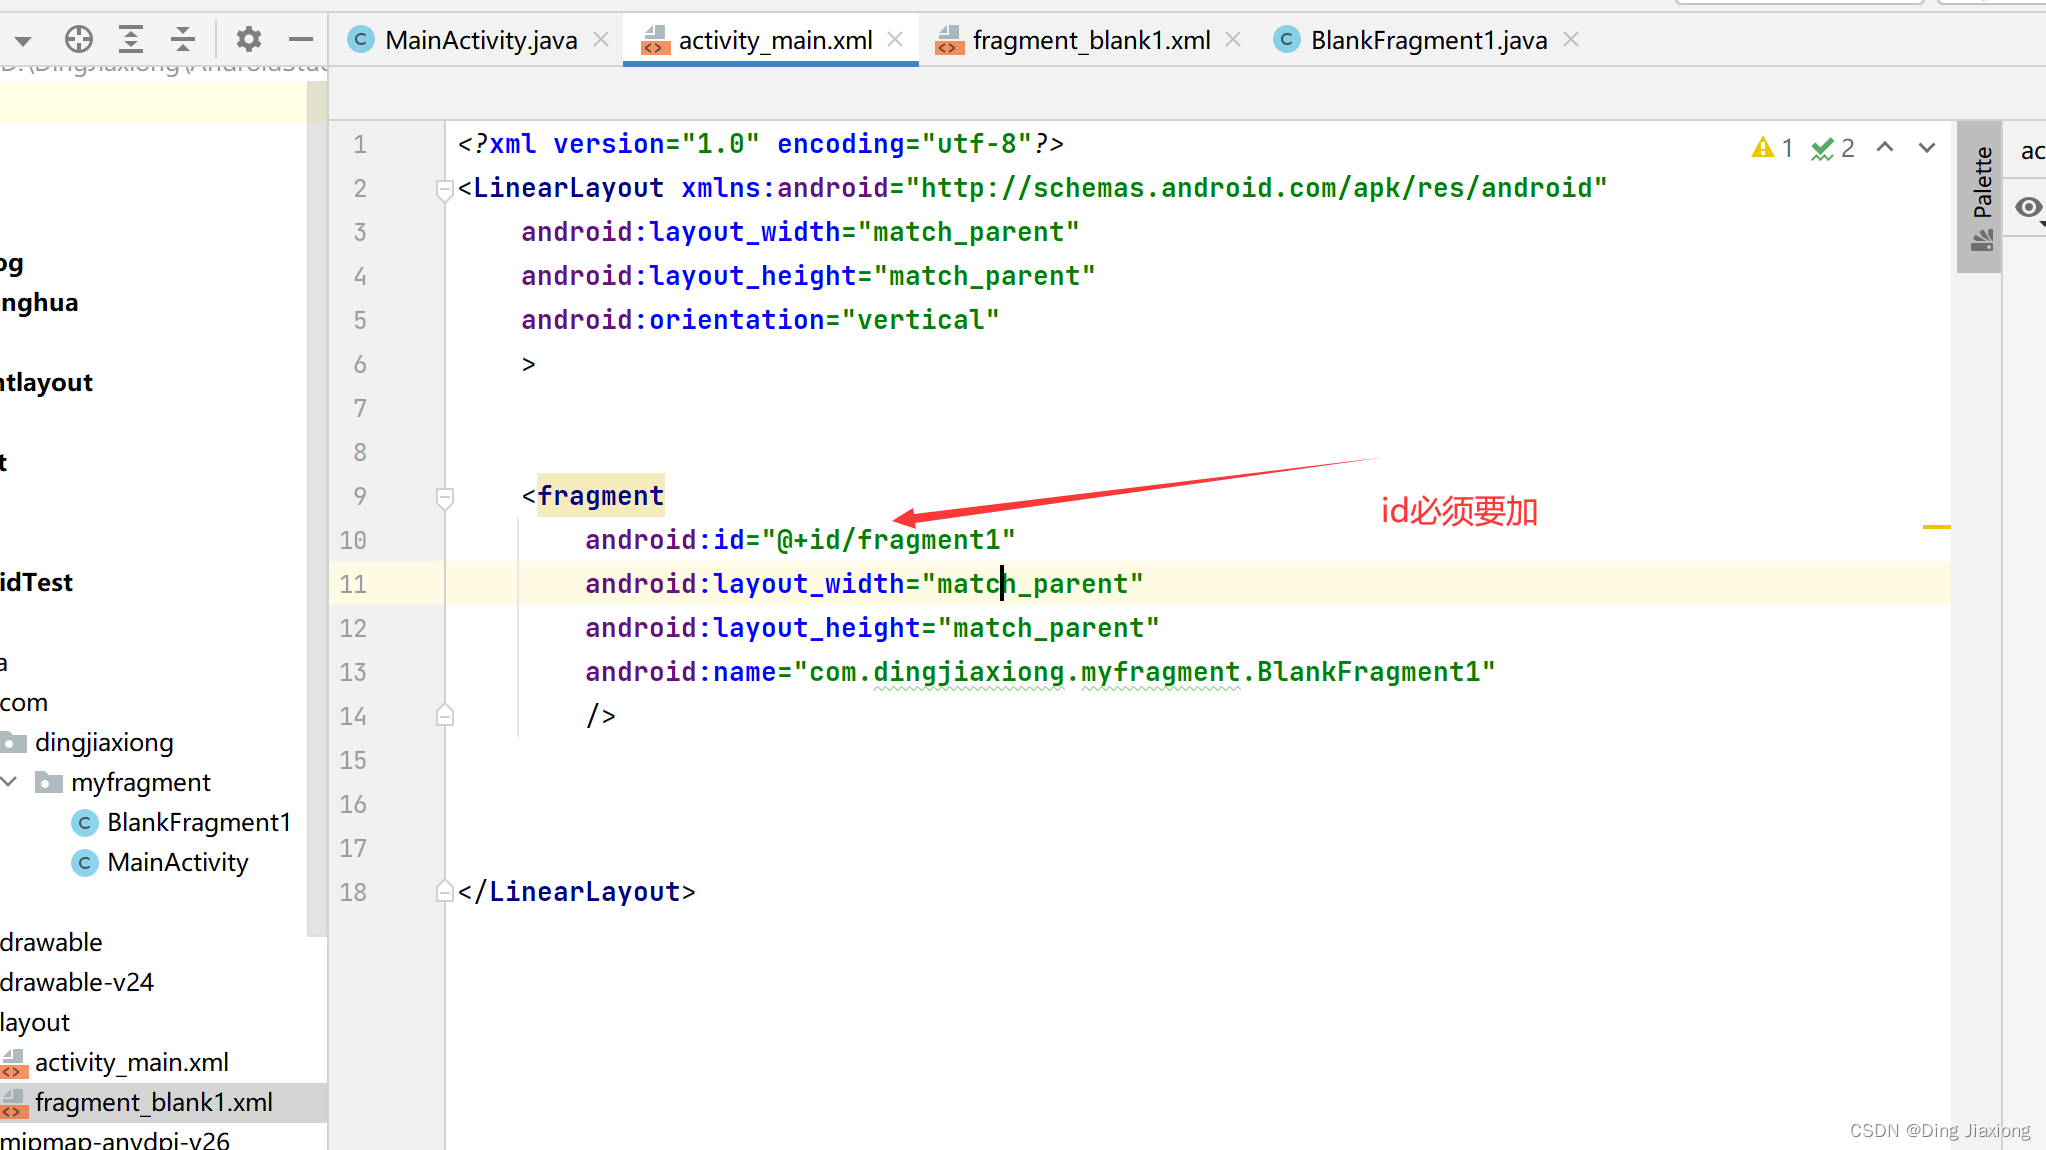Collapse the fragment tag fold marker at line 9
This screenshot has height=1150, width=2046.
(445, 497)
